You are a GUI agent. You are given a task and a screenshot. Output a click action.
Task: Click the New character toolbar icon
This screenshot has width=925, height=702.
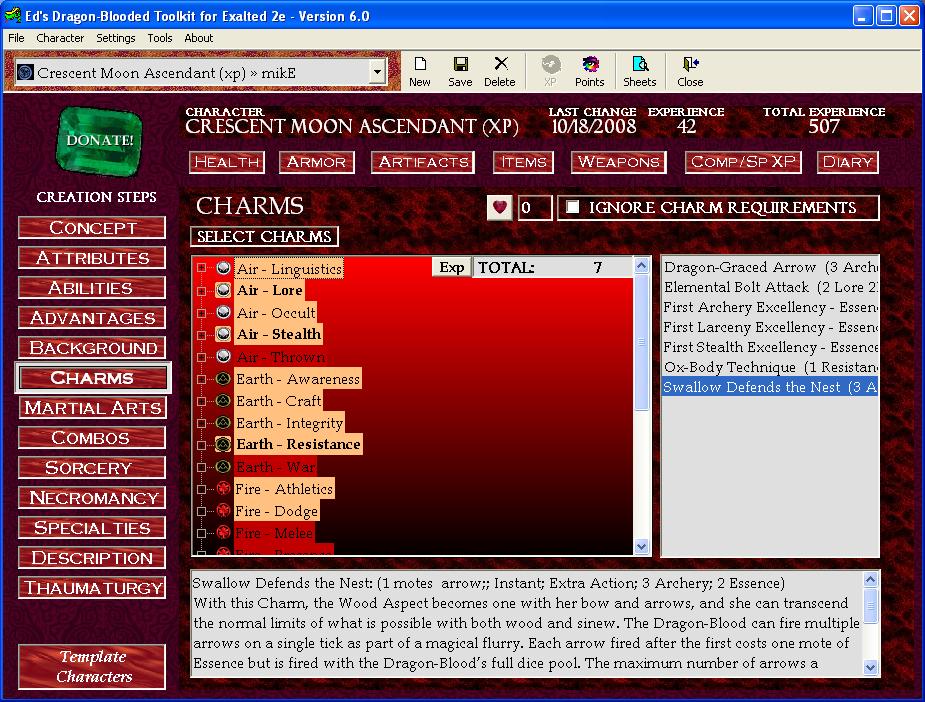point(419,71)
